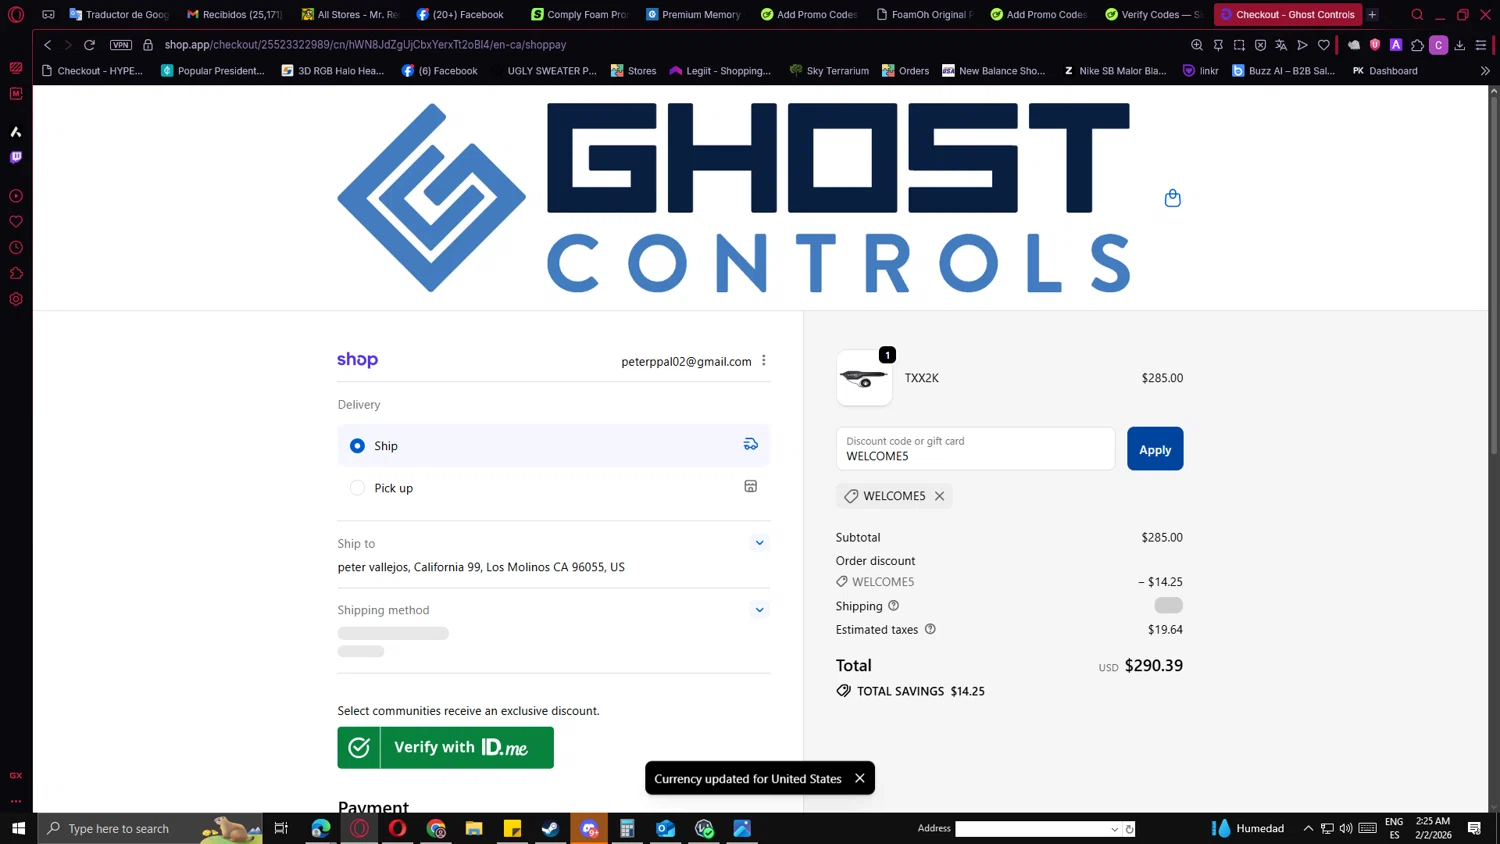Go back in browser history

click(x=47, y=45)
